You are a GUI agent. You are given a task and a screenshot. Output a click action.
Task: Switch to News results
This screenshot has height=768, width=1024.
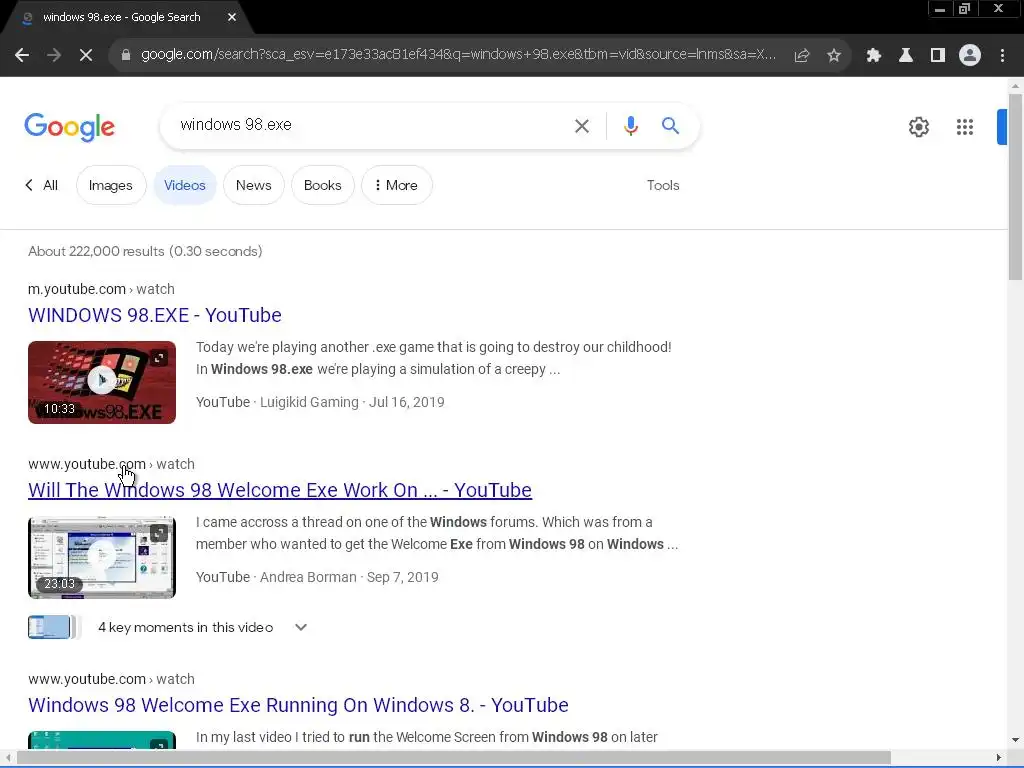click(253, 185)
